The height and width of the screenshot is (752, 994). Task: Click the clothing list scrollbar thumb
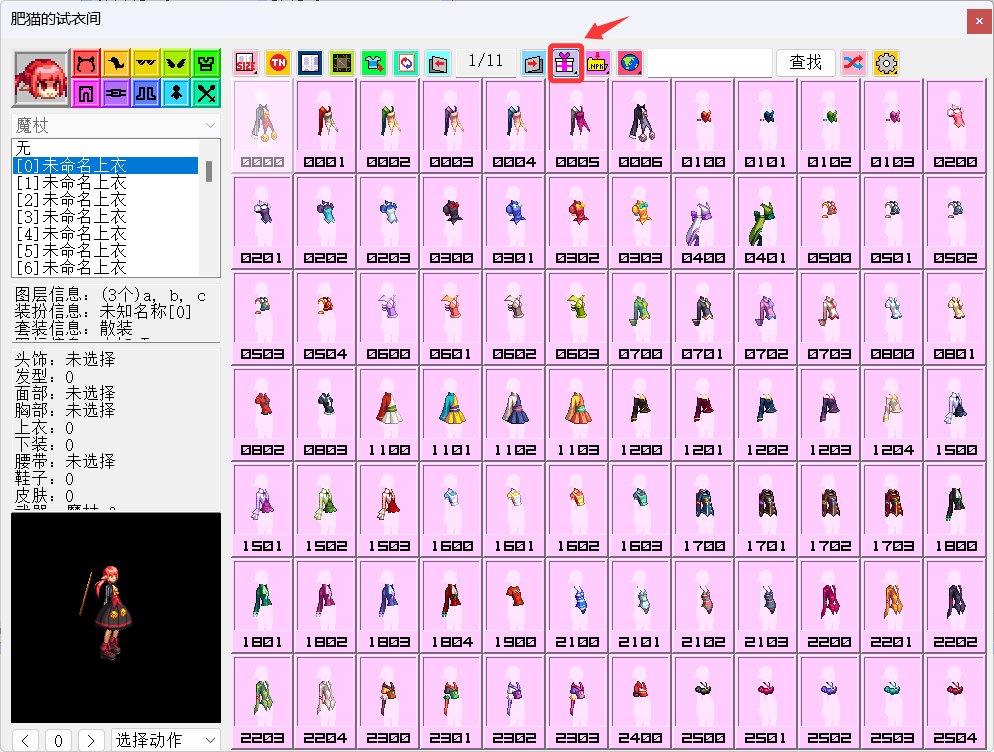pyautogui.click(x=209, y=171)
